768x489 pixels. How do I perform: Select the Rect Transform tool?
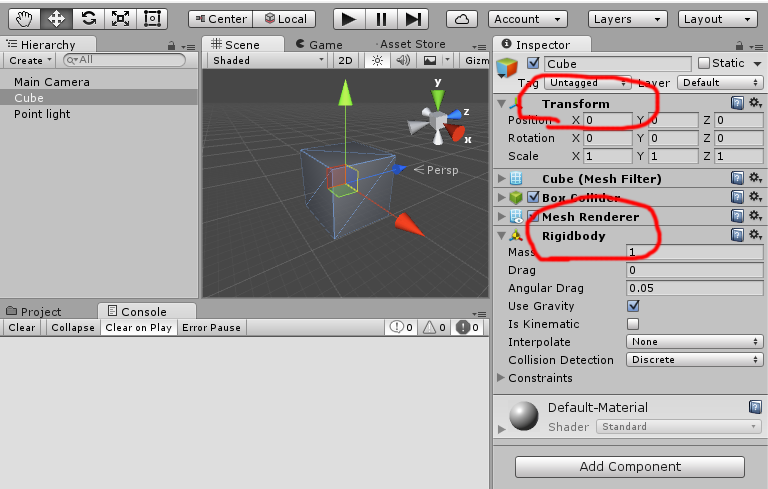point(152,19)
